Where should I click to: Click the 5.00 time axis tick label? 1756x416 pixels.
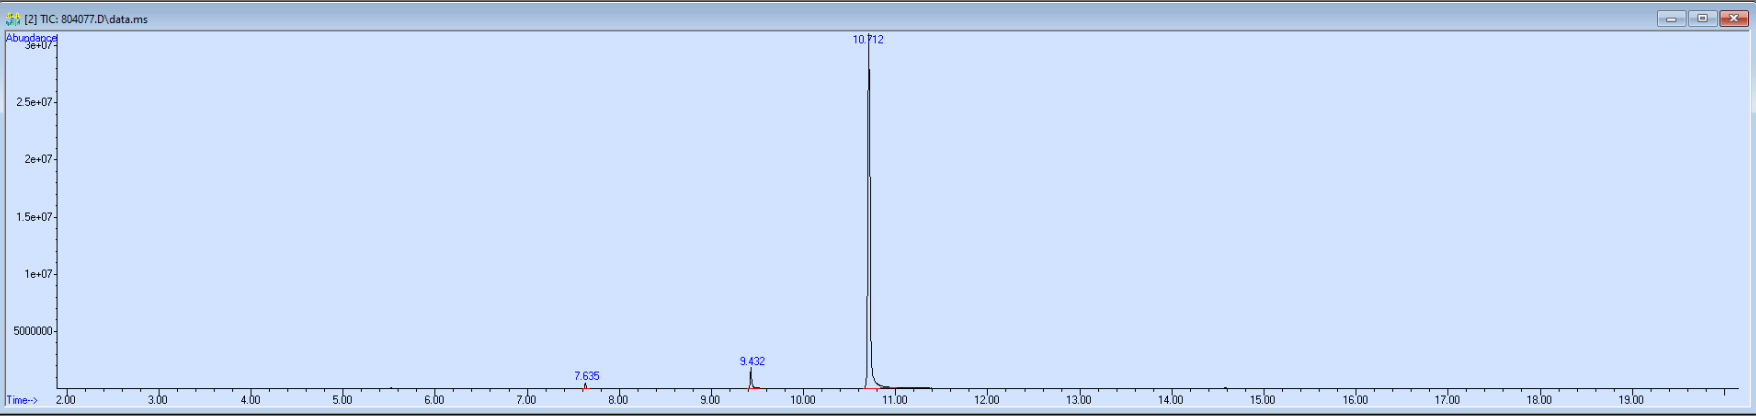tap(342, 400)
